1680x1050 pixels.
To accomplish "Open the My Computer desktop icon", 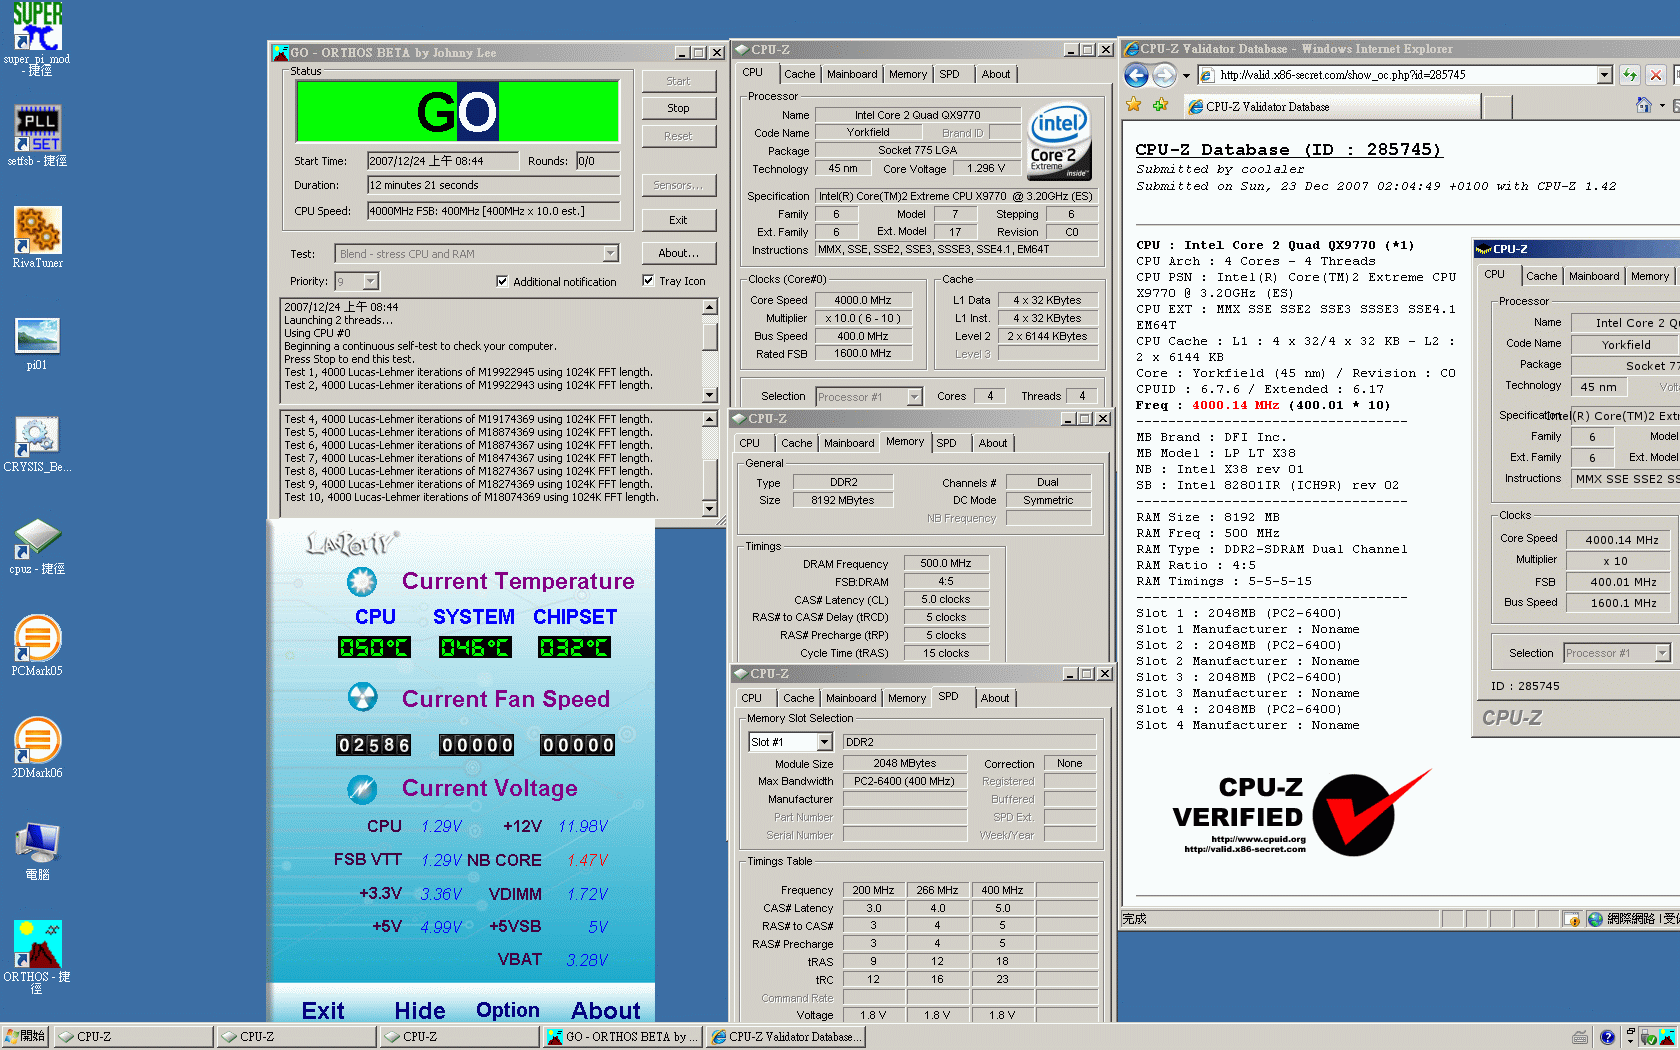I will [37, 850].
